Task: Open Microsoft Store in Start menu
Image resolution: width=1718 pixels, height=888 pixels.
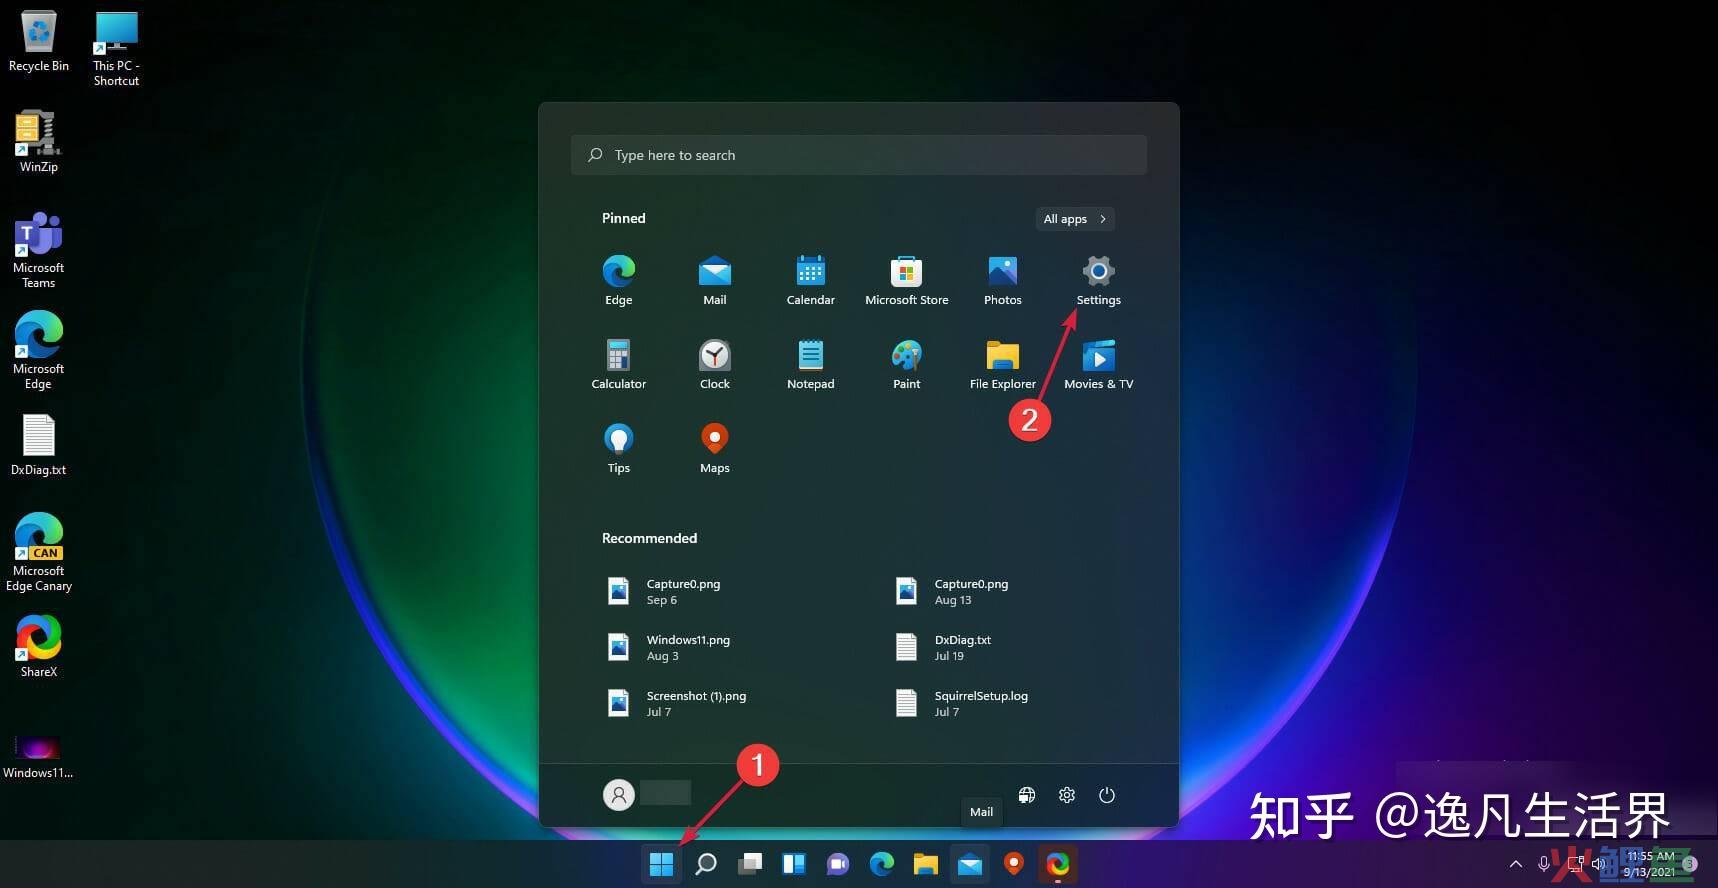Action: (x=906, y=280)
